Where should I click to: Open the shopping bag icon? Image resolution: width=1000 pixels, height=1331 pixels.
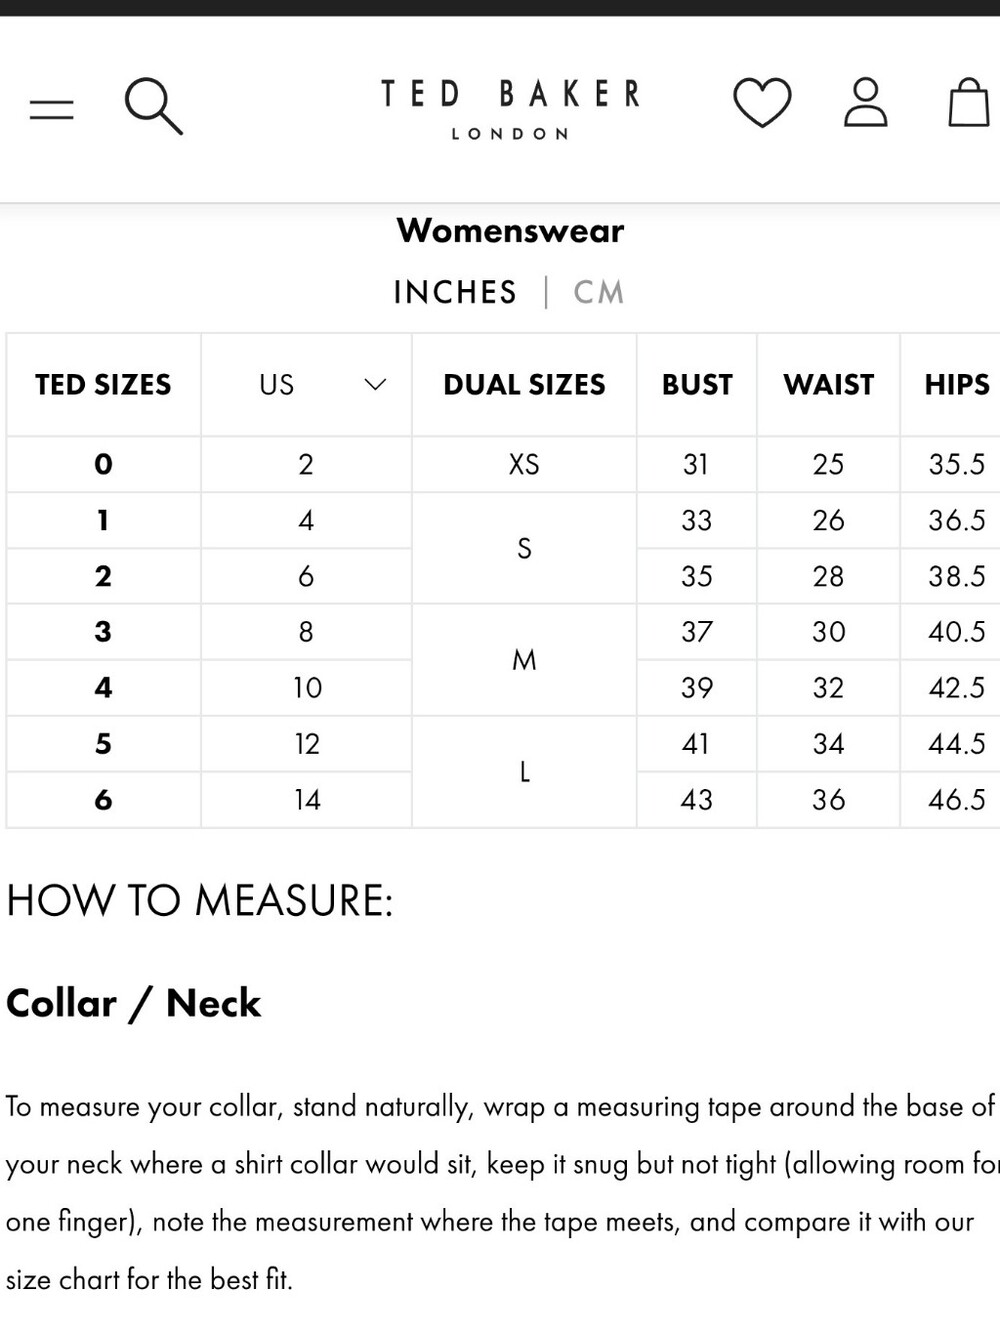point(969,102)
